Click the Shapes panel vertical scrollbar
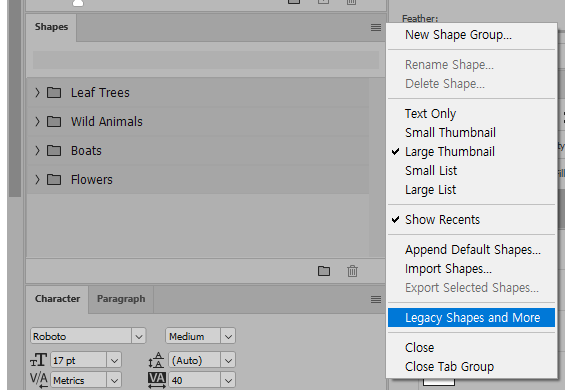The width and height of the screenshot is (565, 390). 377,168
